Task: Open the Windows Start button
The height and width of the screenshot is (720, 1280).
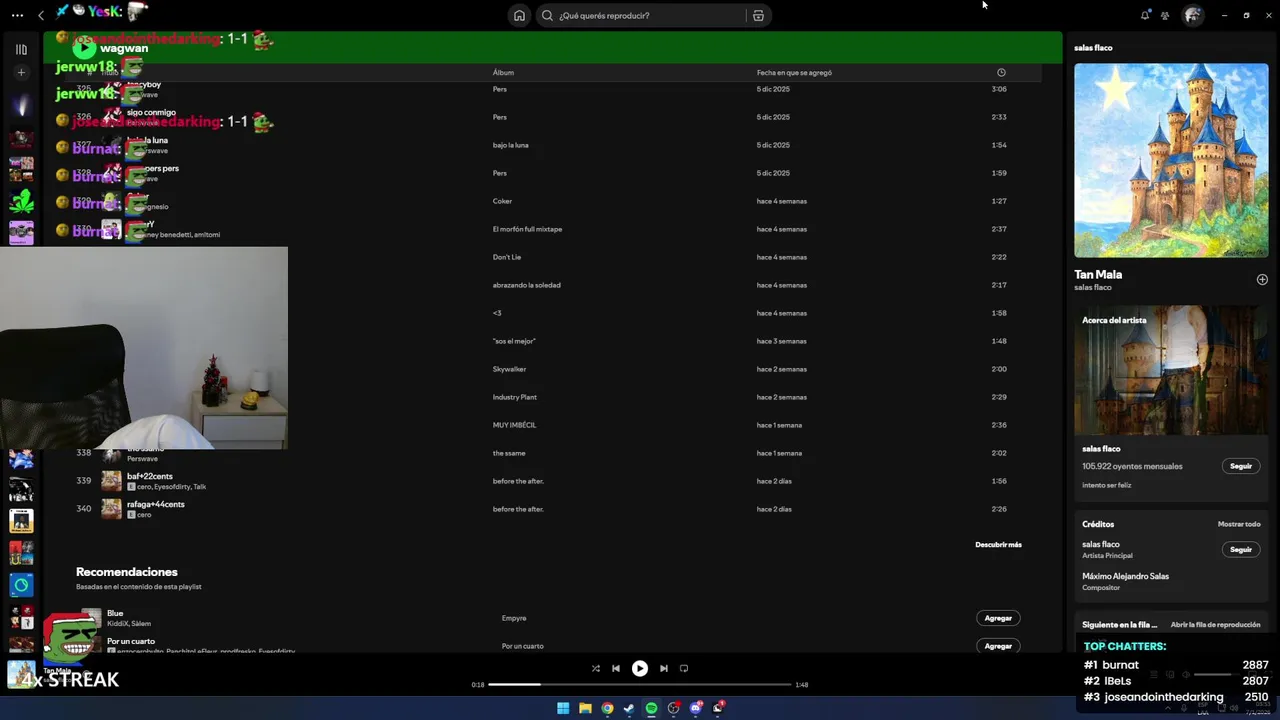Action: click(x=563, y=708)
